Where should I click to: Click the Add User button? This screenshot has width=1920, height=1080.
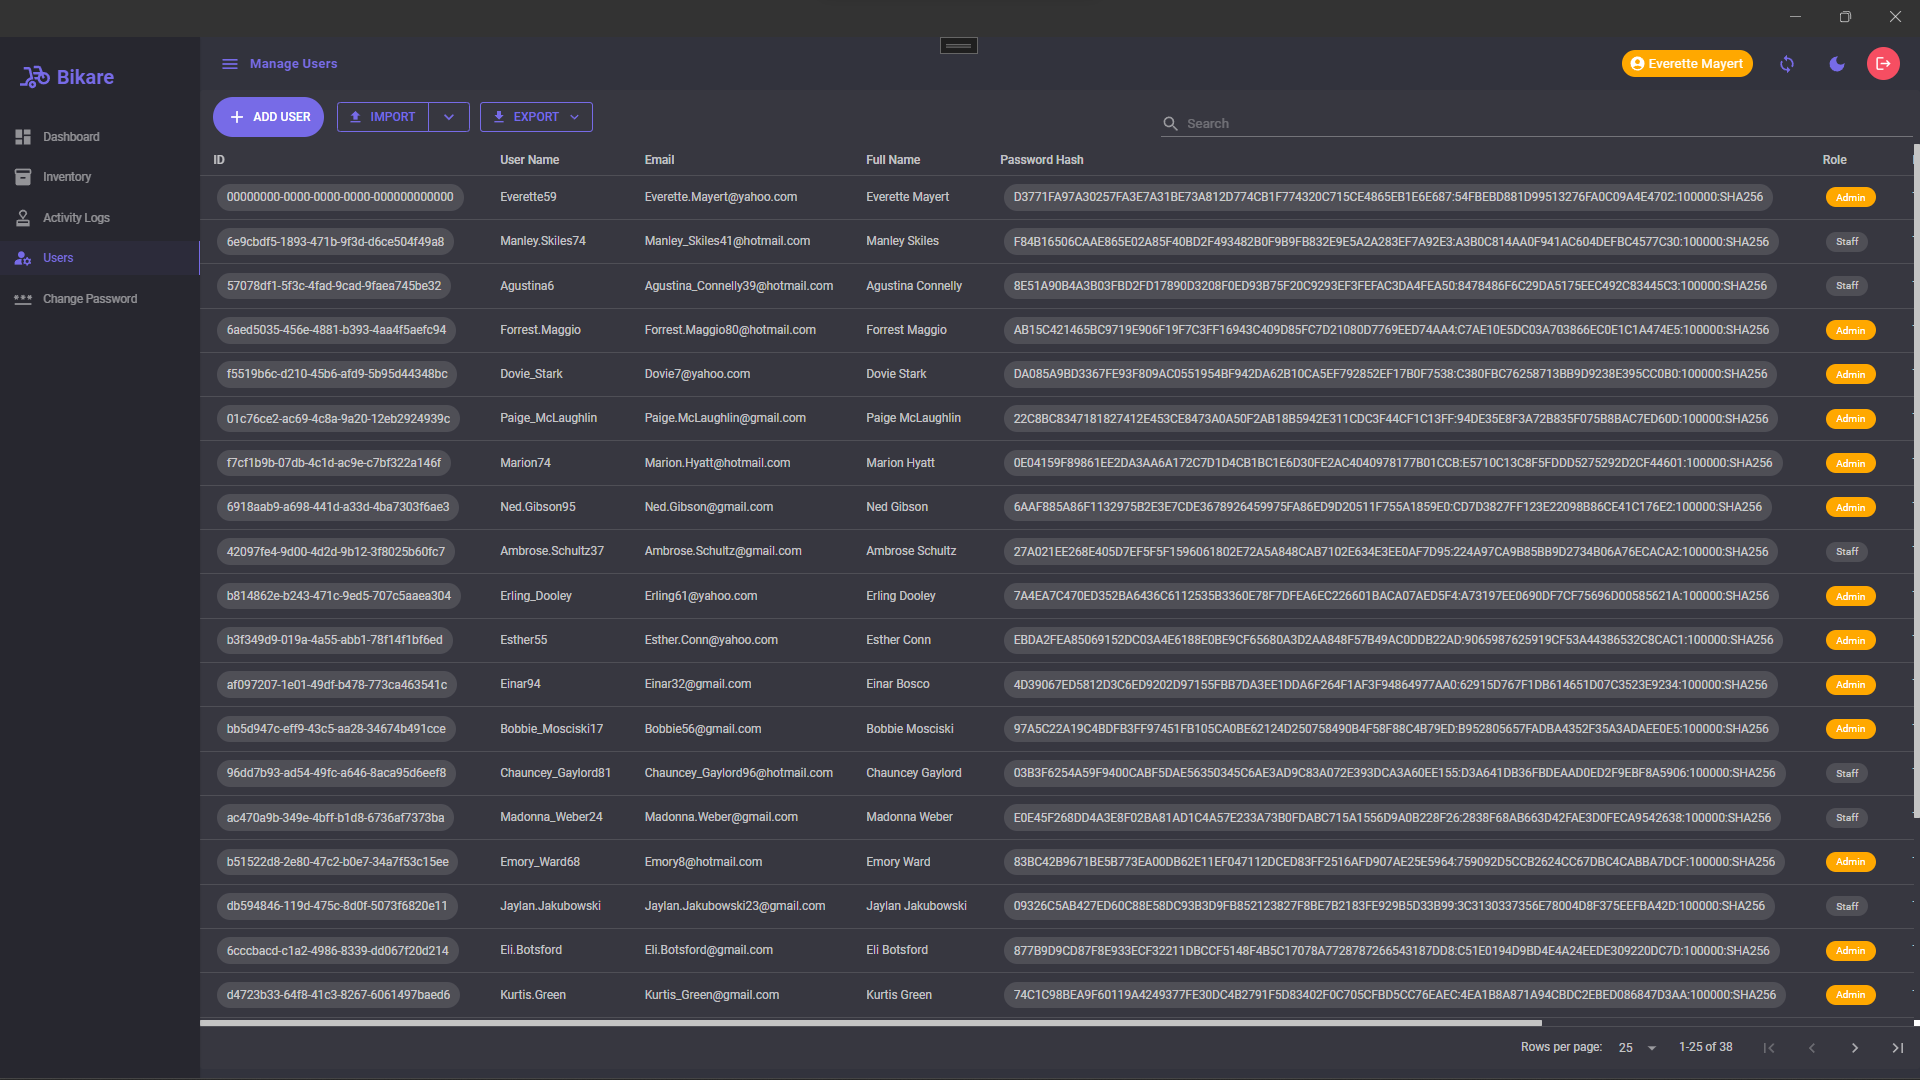click(268, 117)
